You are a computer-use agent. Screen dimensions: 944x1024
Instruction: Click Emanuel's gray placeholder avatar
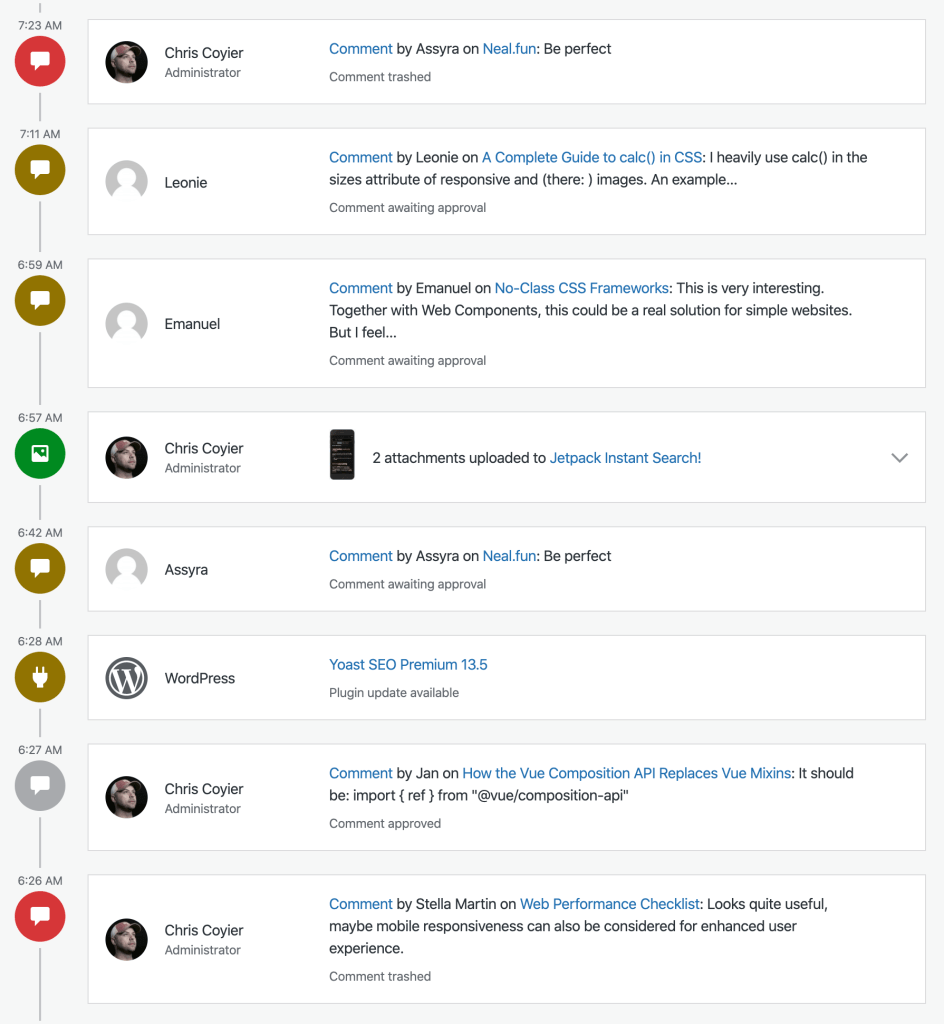pos(127,324)
